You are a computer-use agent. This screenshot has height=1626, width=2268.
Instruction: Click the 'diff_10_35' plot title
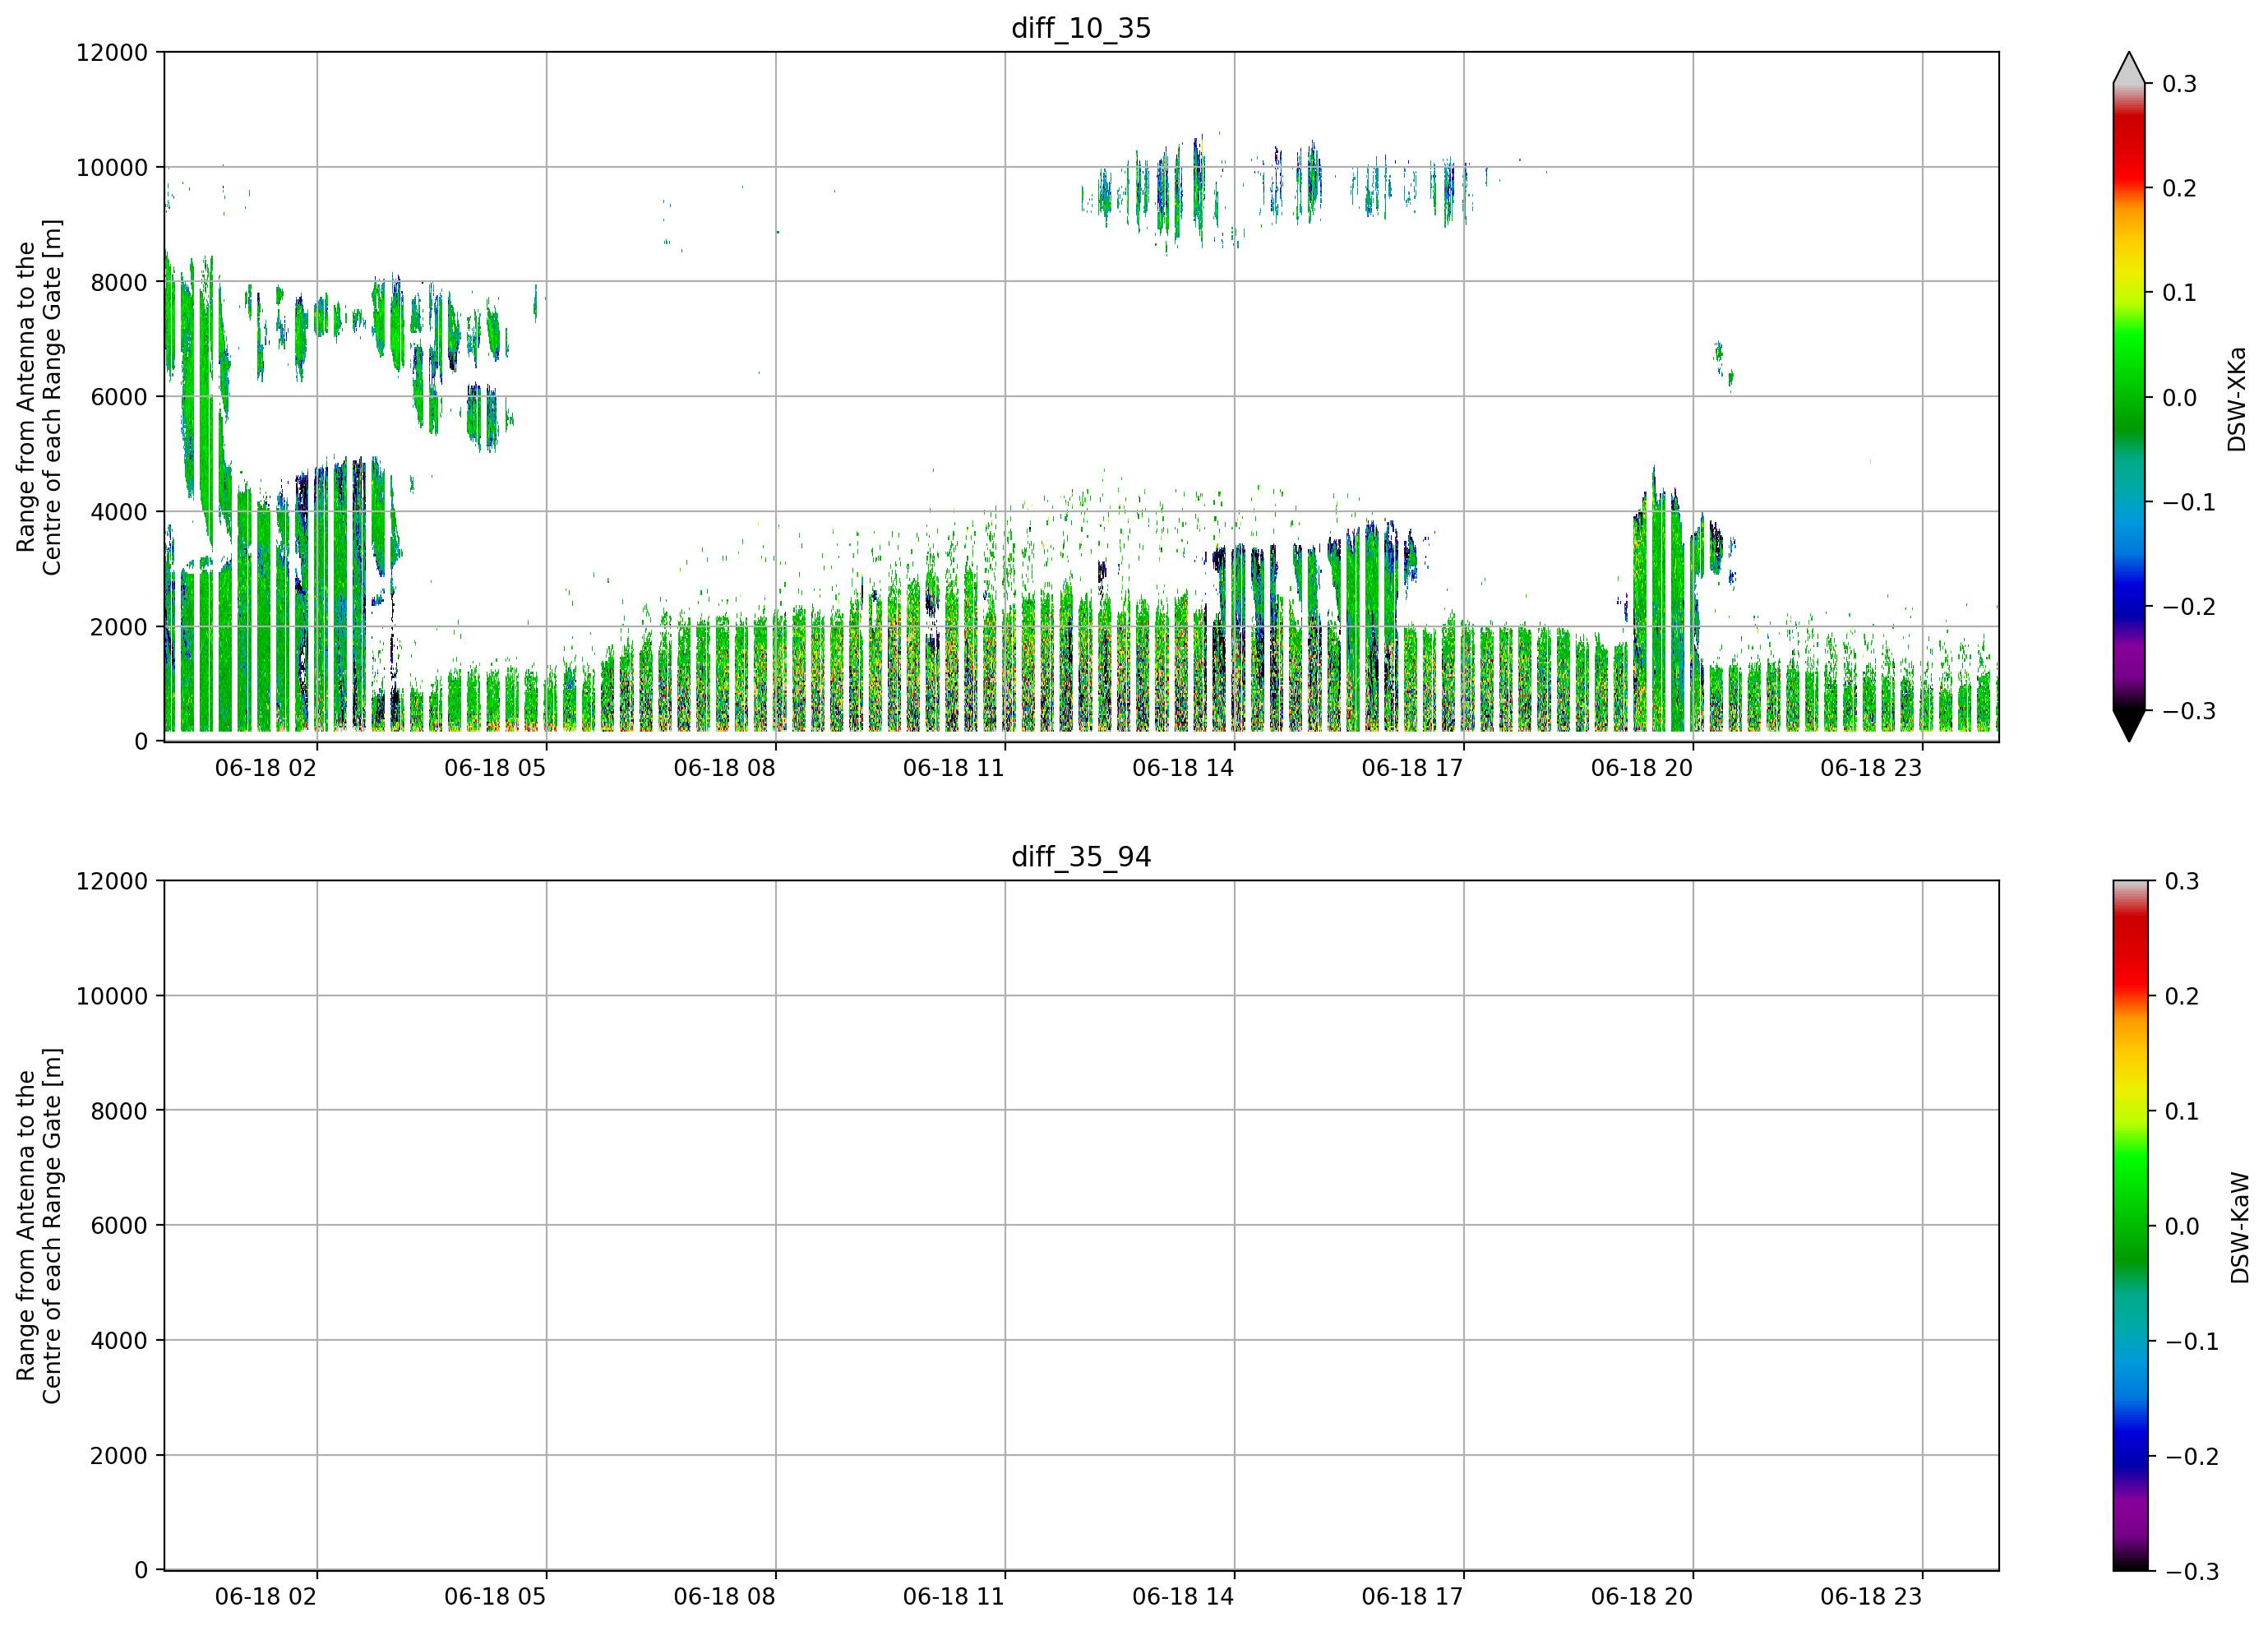pos(1081,28)
